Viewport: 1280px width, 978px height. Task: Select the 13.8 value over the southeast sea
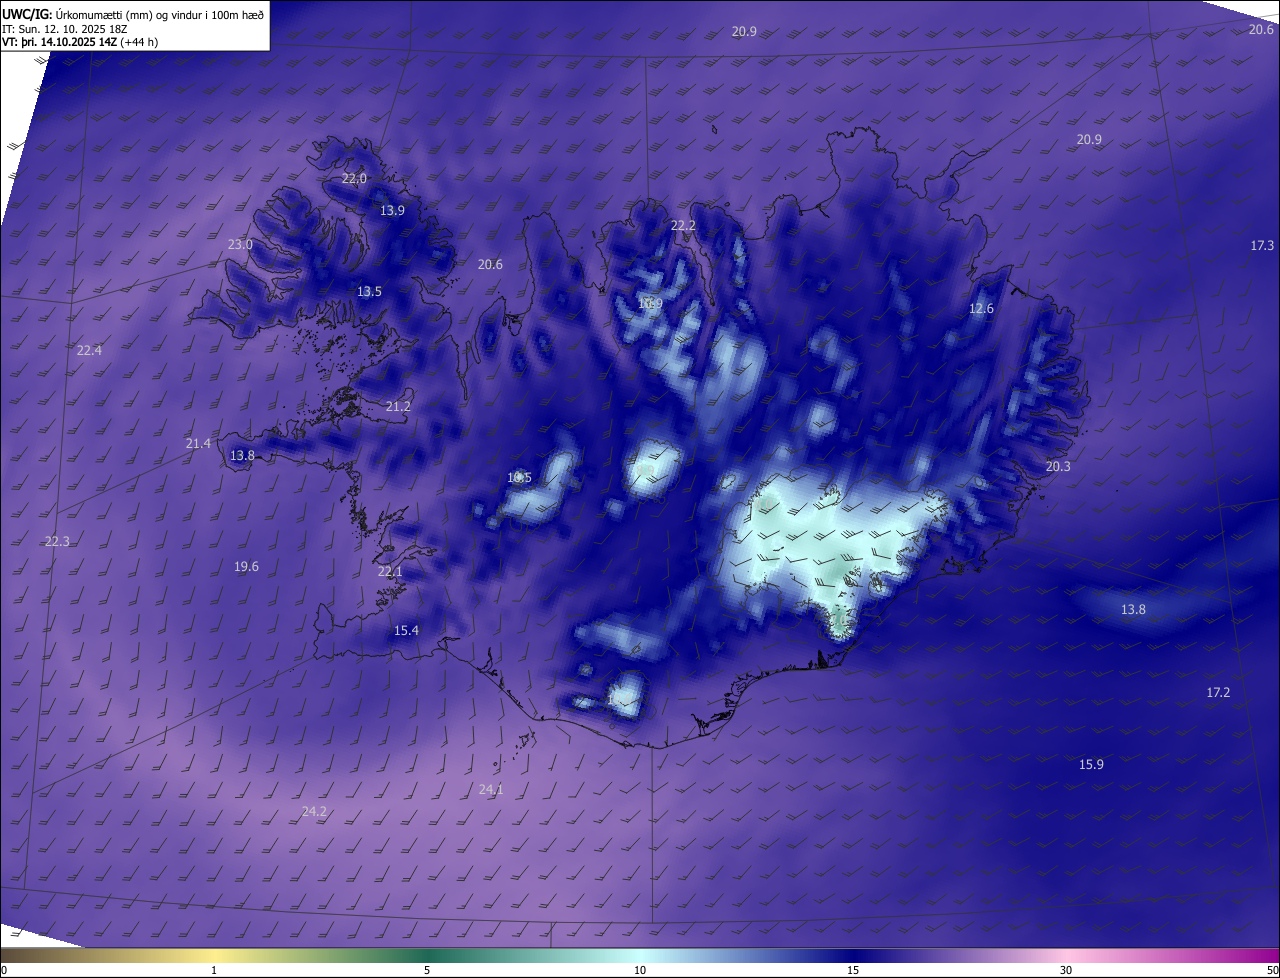pos(1133,610)
